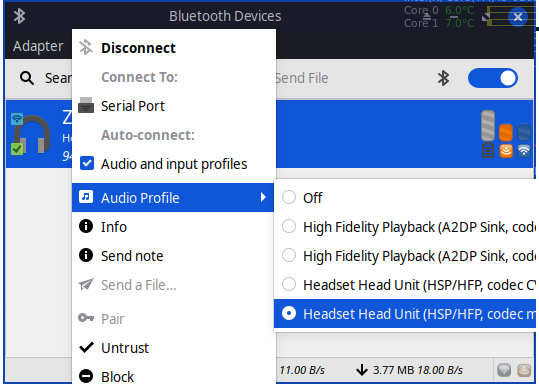Click the Bluetooth Devices window title
Image resolution: width=539 pixels, height=387 pixels.
225,16
